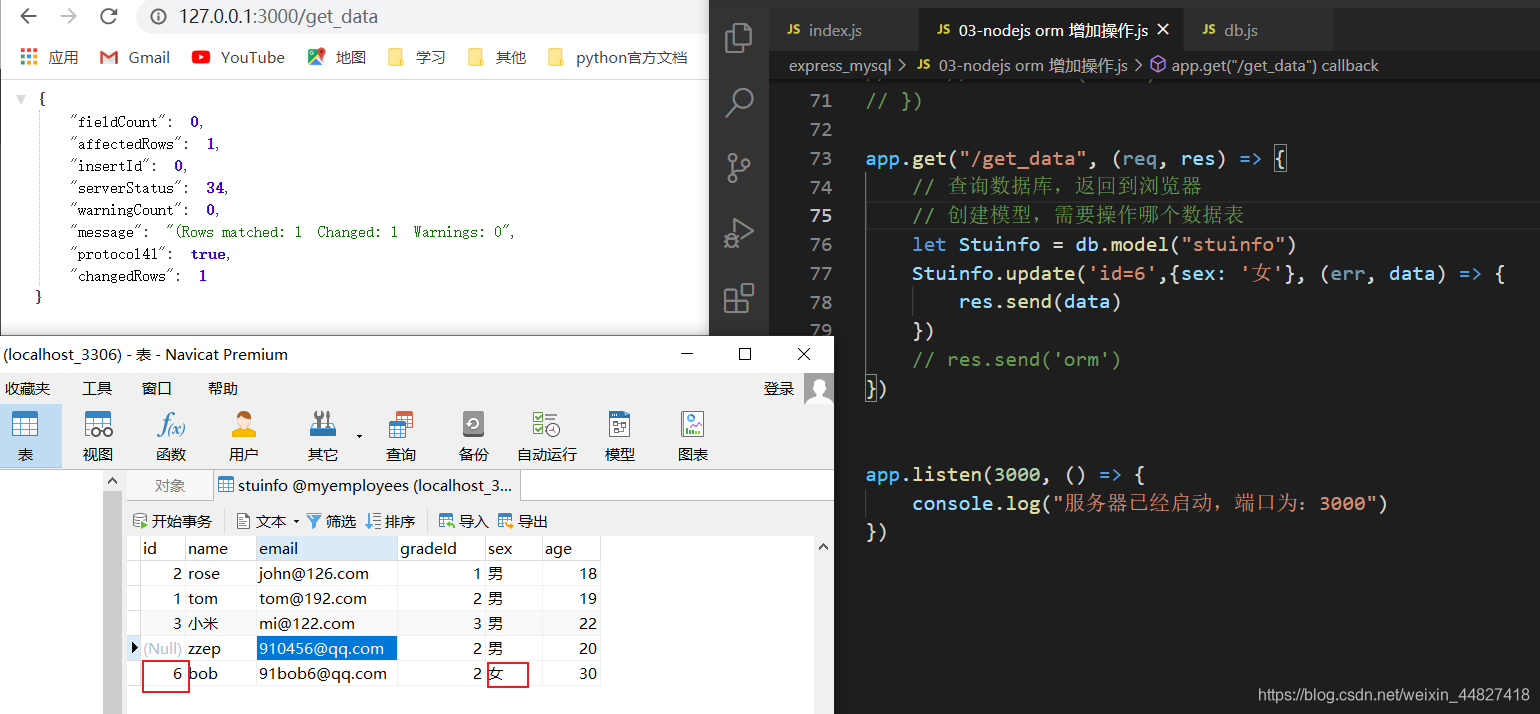1540x714 pixels.
Task: Click the browser back arrow
Action: [x=28, y=17]
